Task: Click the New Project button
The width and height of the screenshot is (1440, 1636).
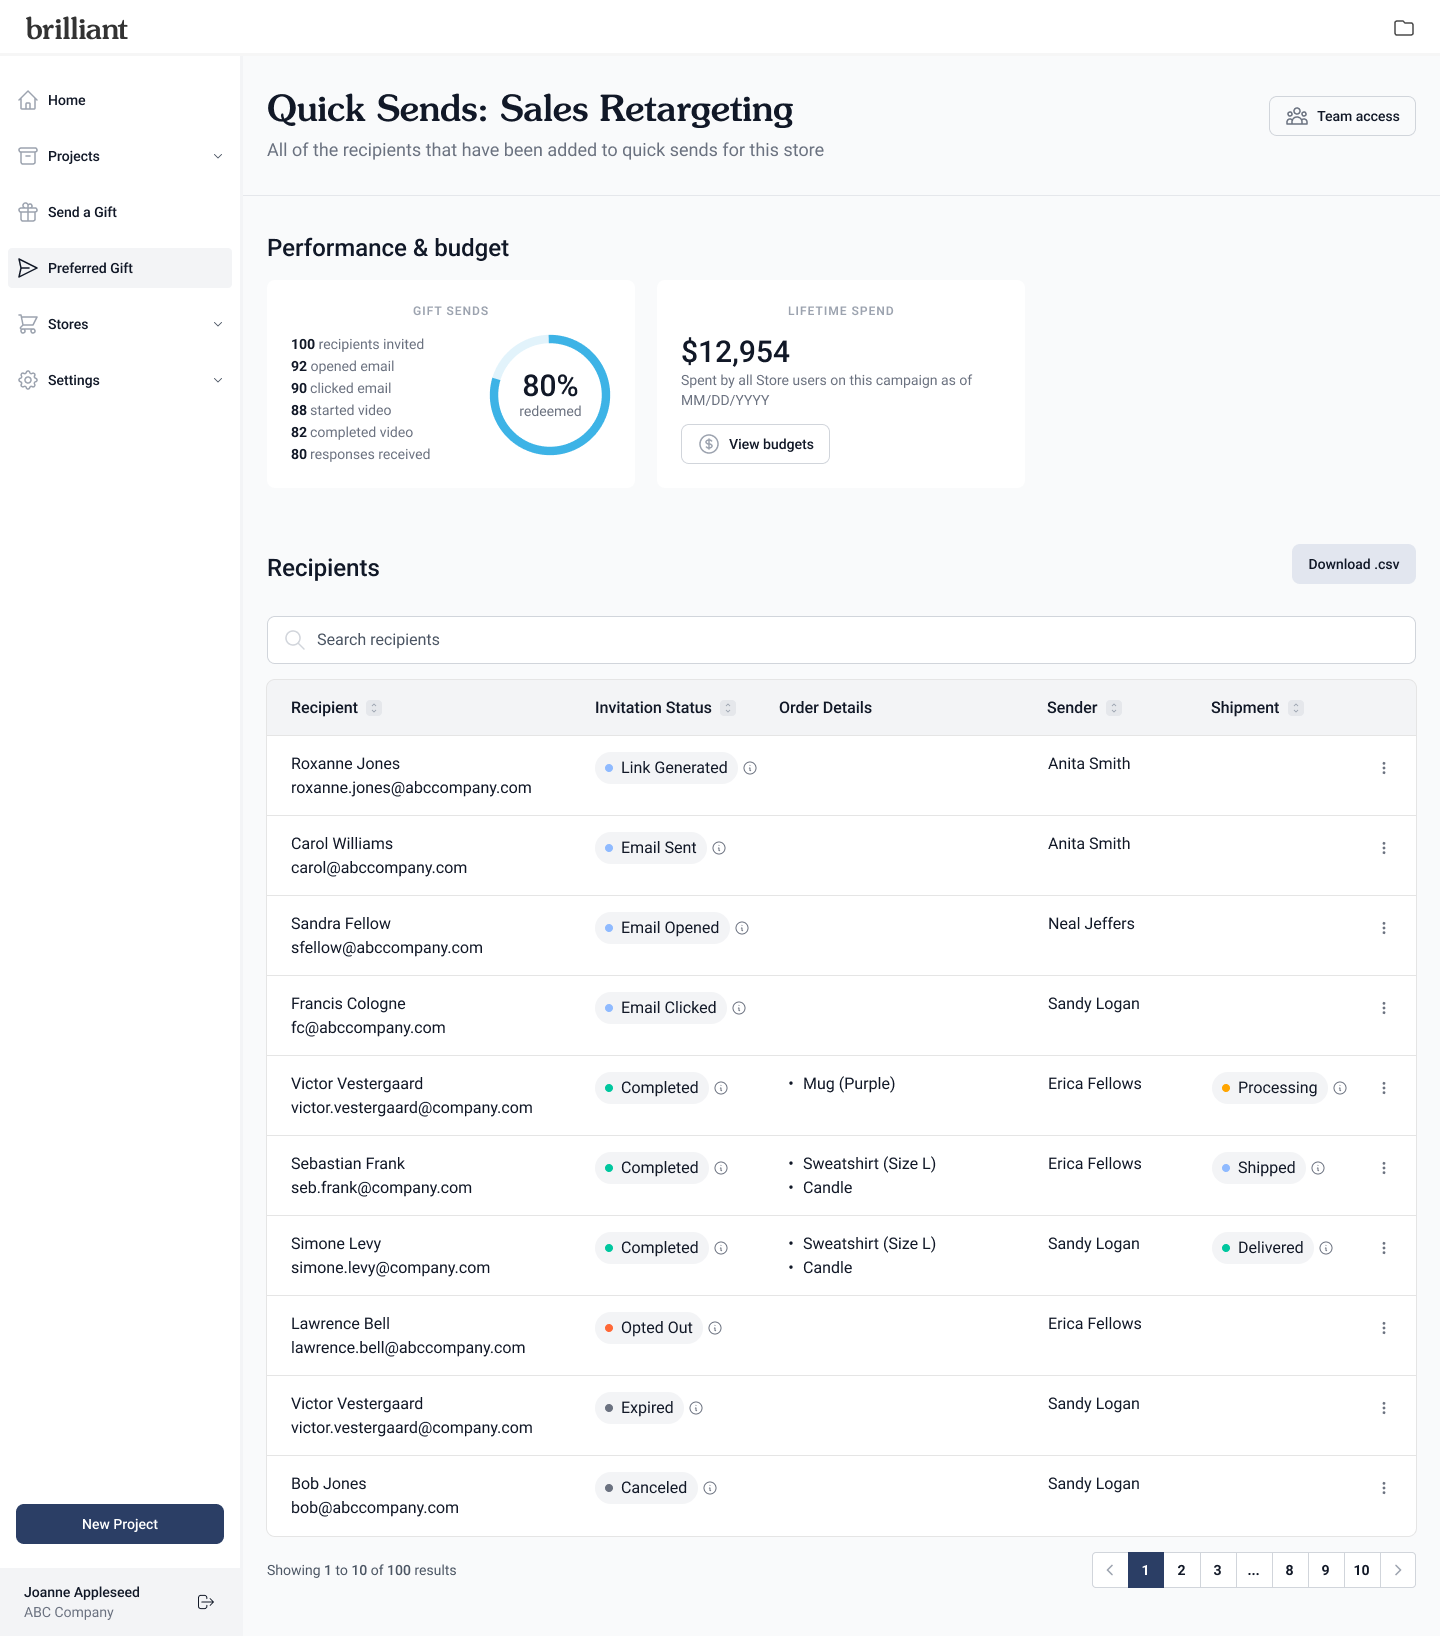Action: coord(120,1524)
